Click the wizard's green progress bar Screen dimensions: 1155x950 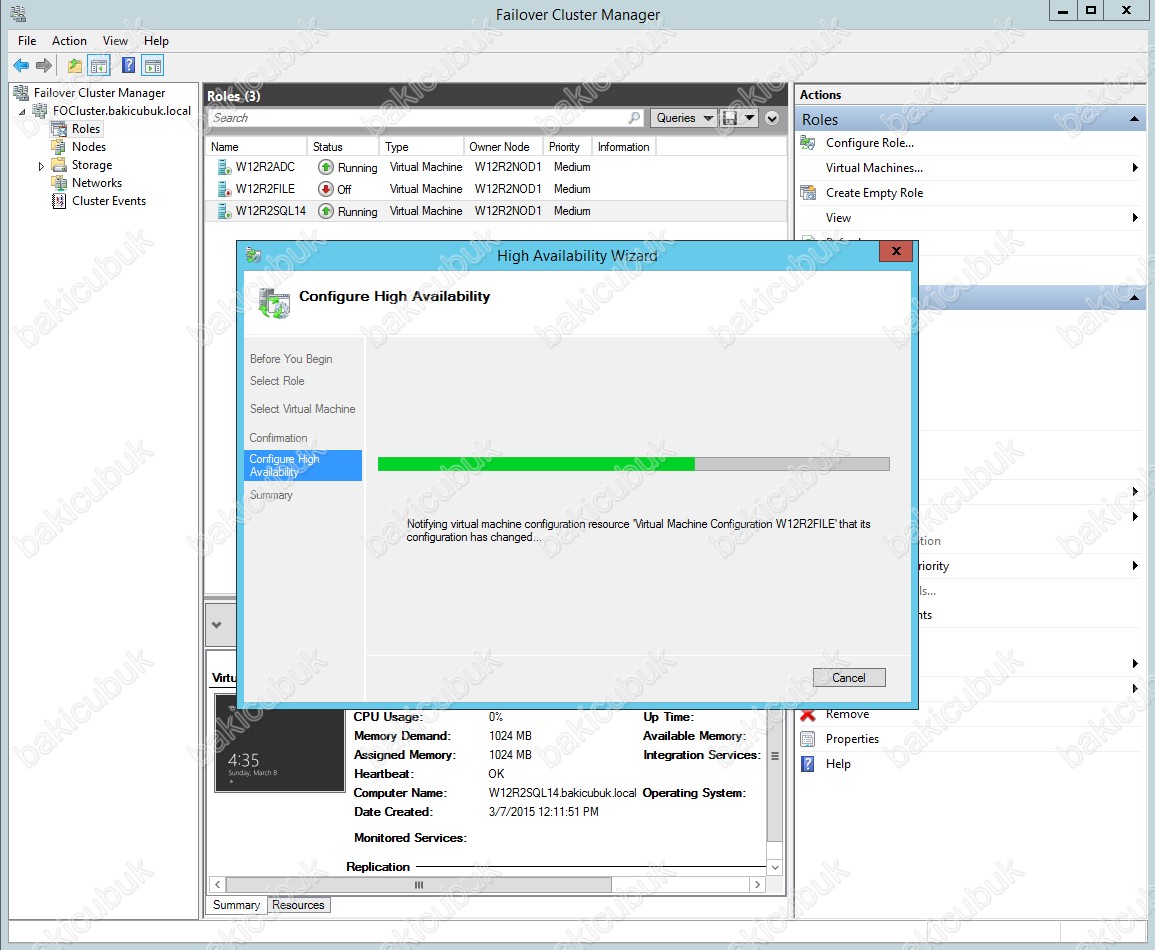(633, 464)
